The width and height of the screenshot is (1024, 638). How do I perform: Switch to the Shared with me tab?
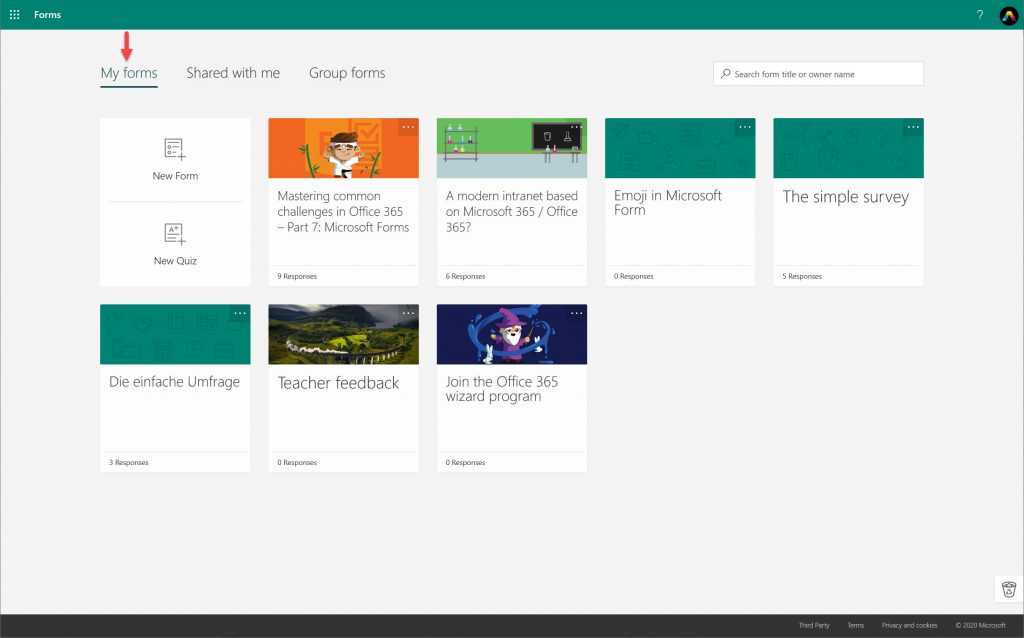click(x=233, y=73)
